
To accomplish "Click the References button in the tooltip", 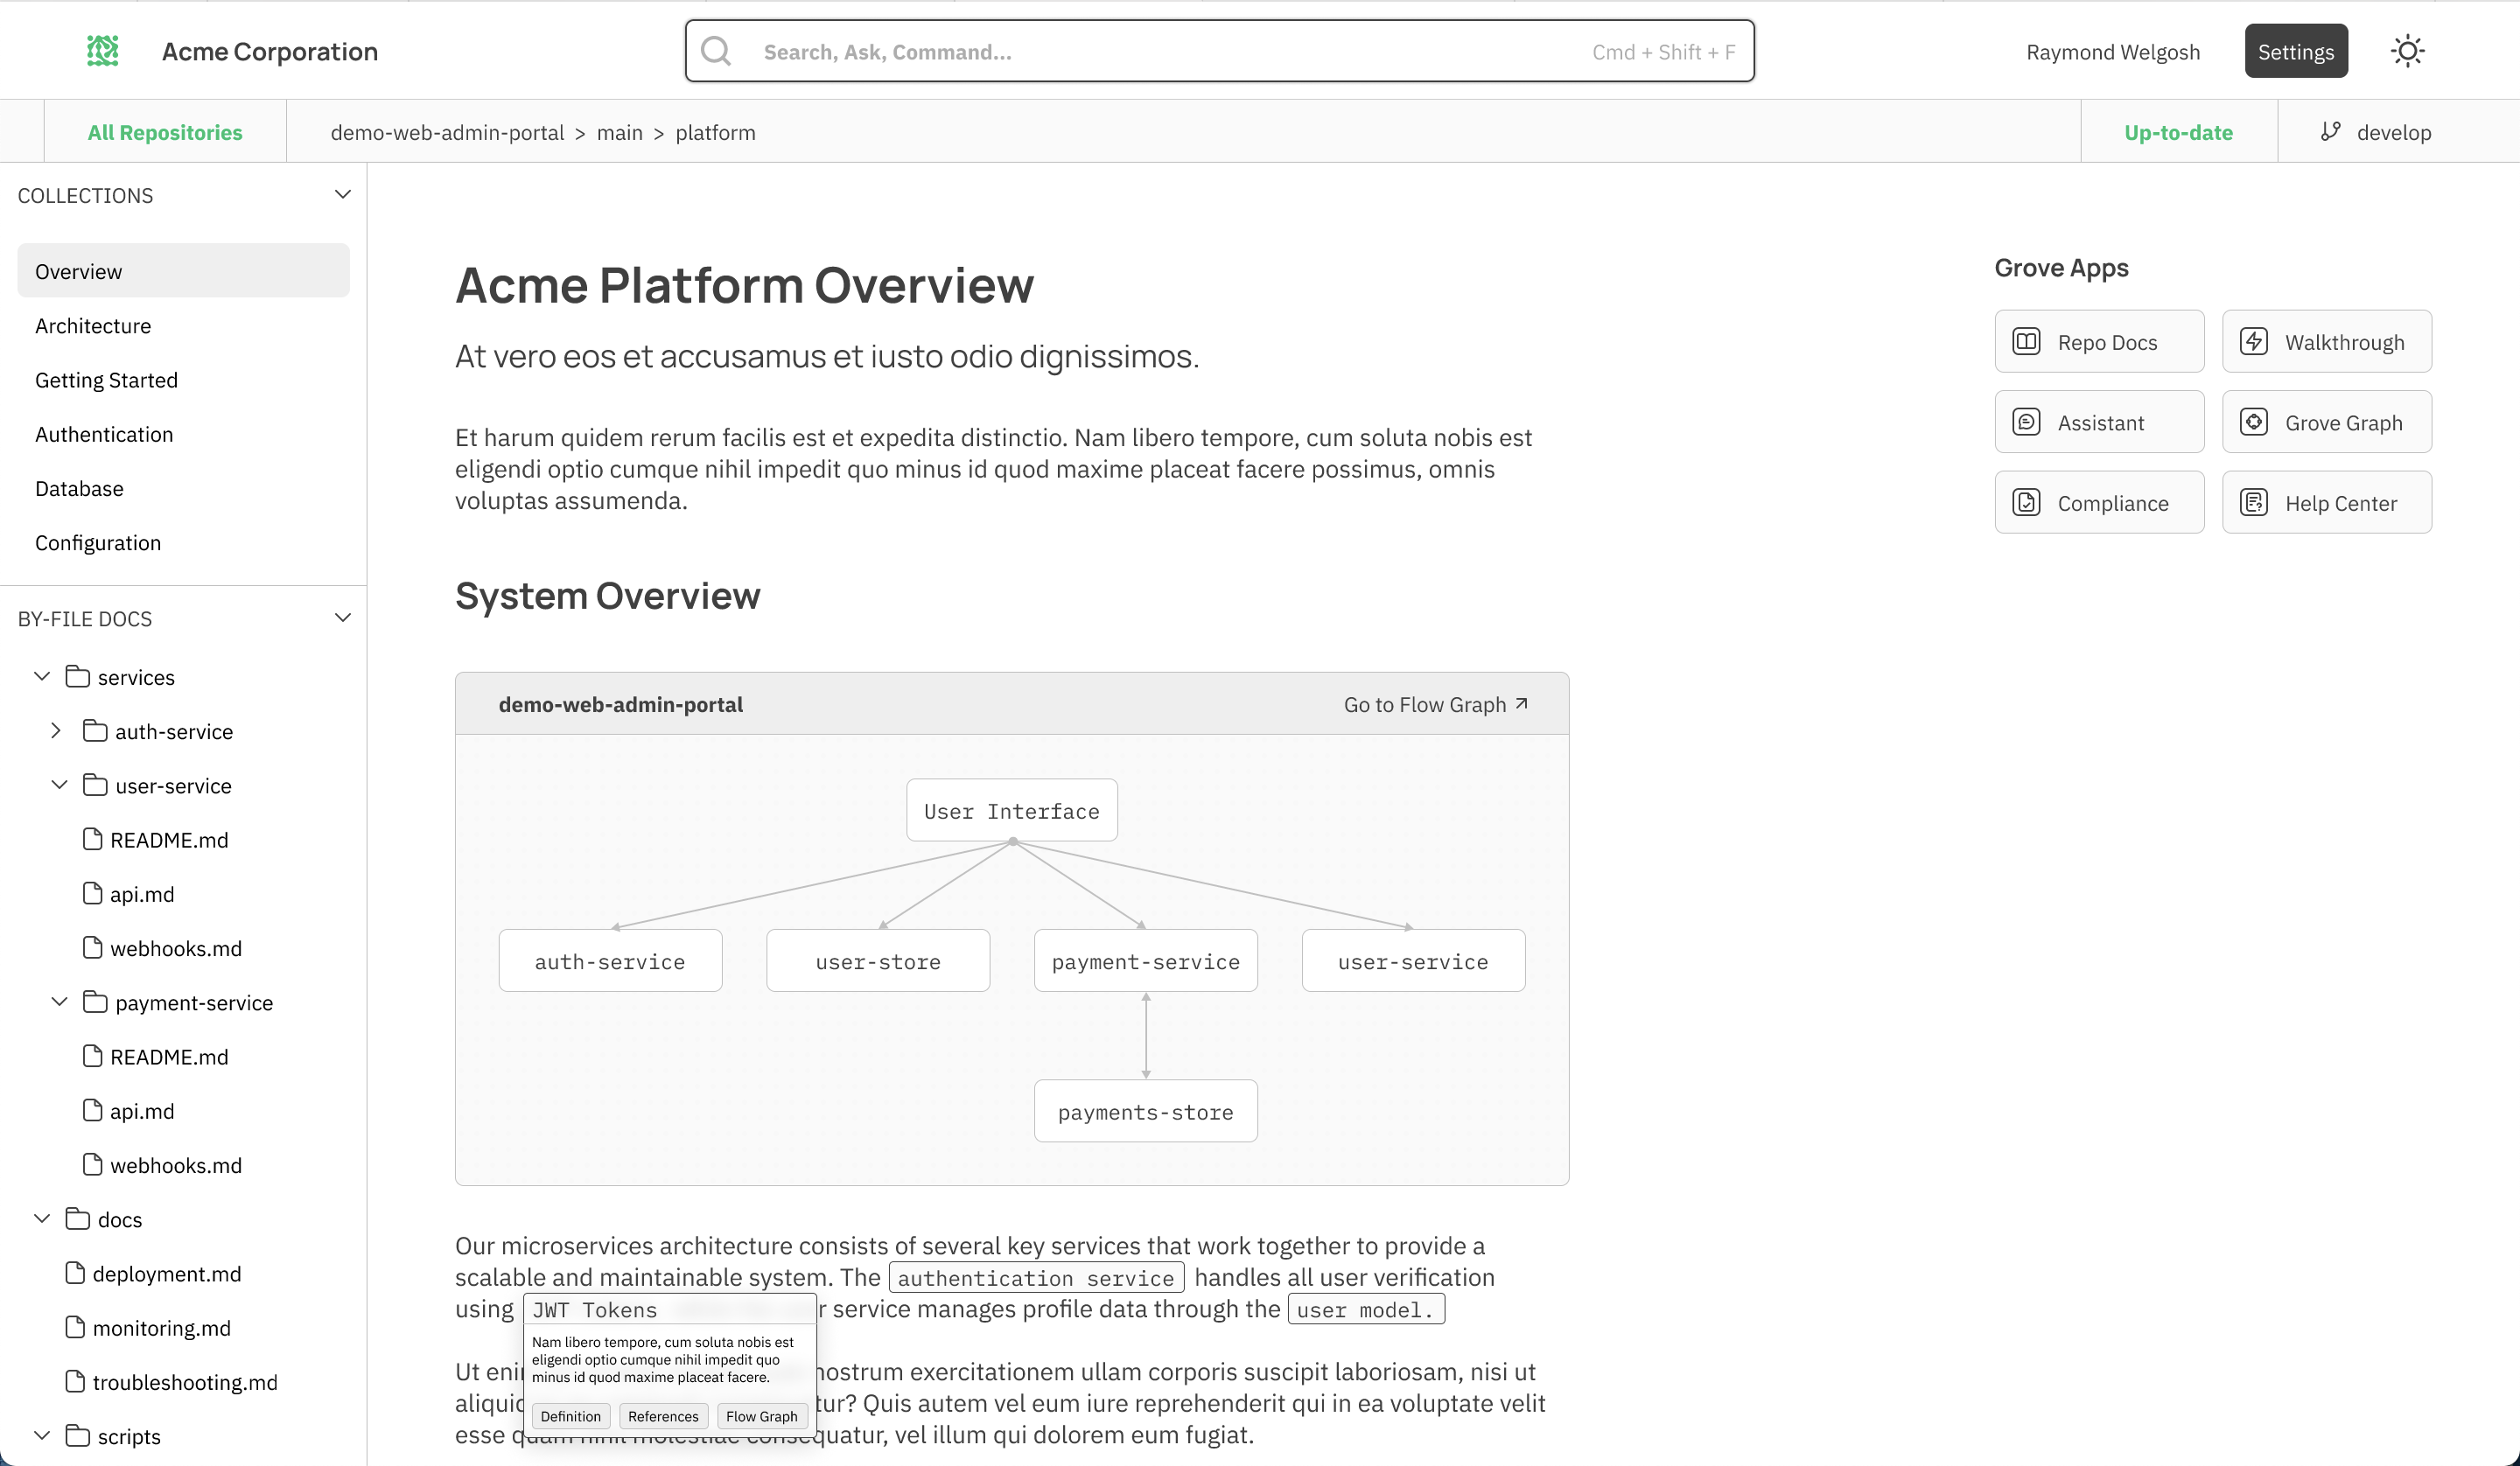I will click(663, 1416).
